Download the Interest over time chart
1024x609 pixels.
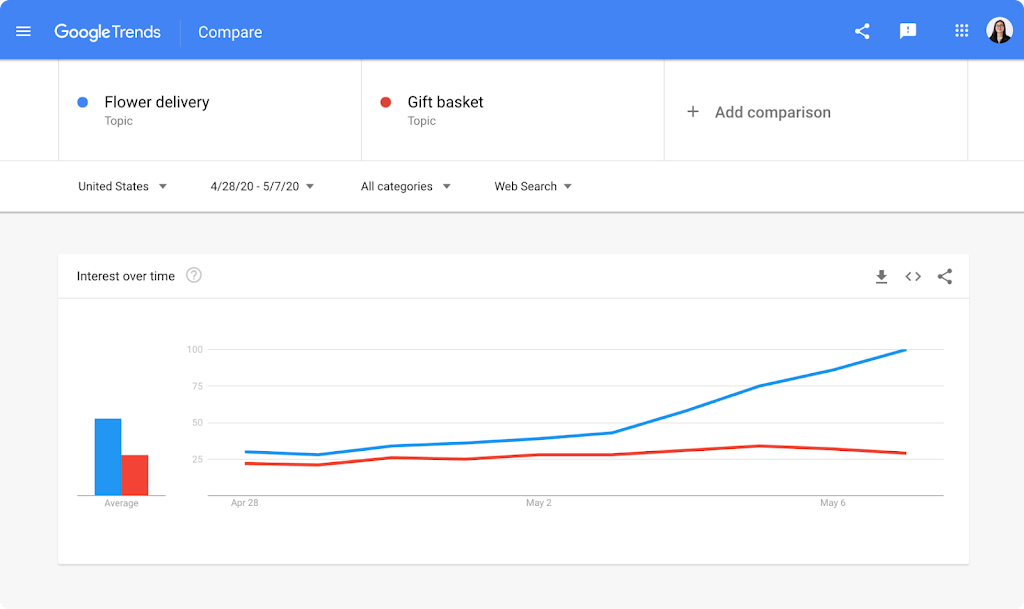[881, 277]
